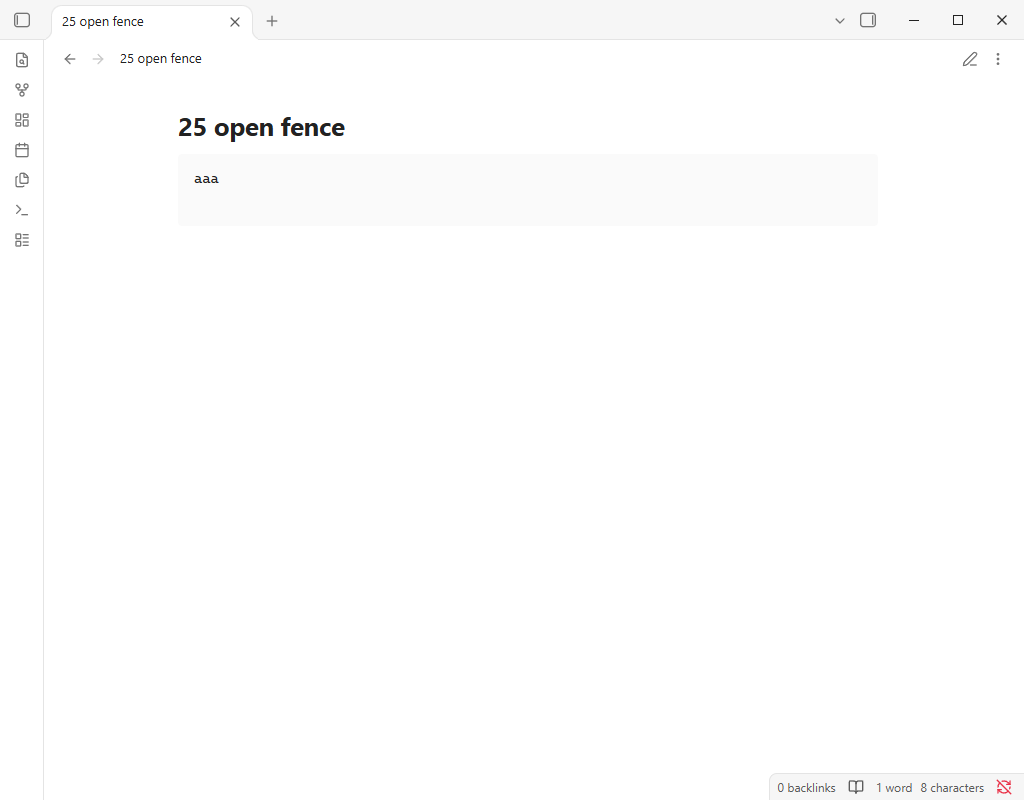Switch to editing view pencil icon
Viewport: 1024px width, 800px height.
tap(970, 59)
